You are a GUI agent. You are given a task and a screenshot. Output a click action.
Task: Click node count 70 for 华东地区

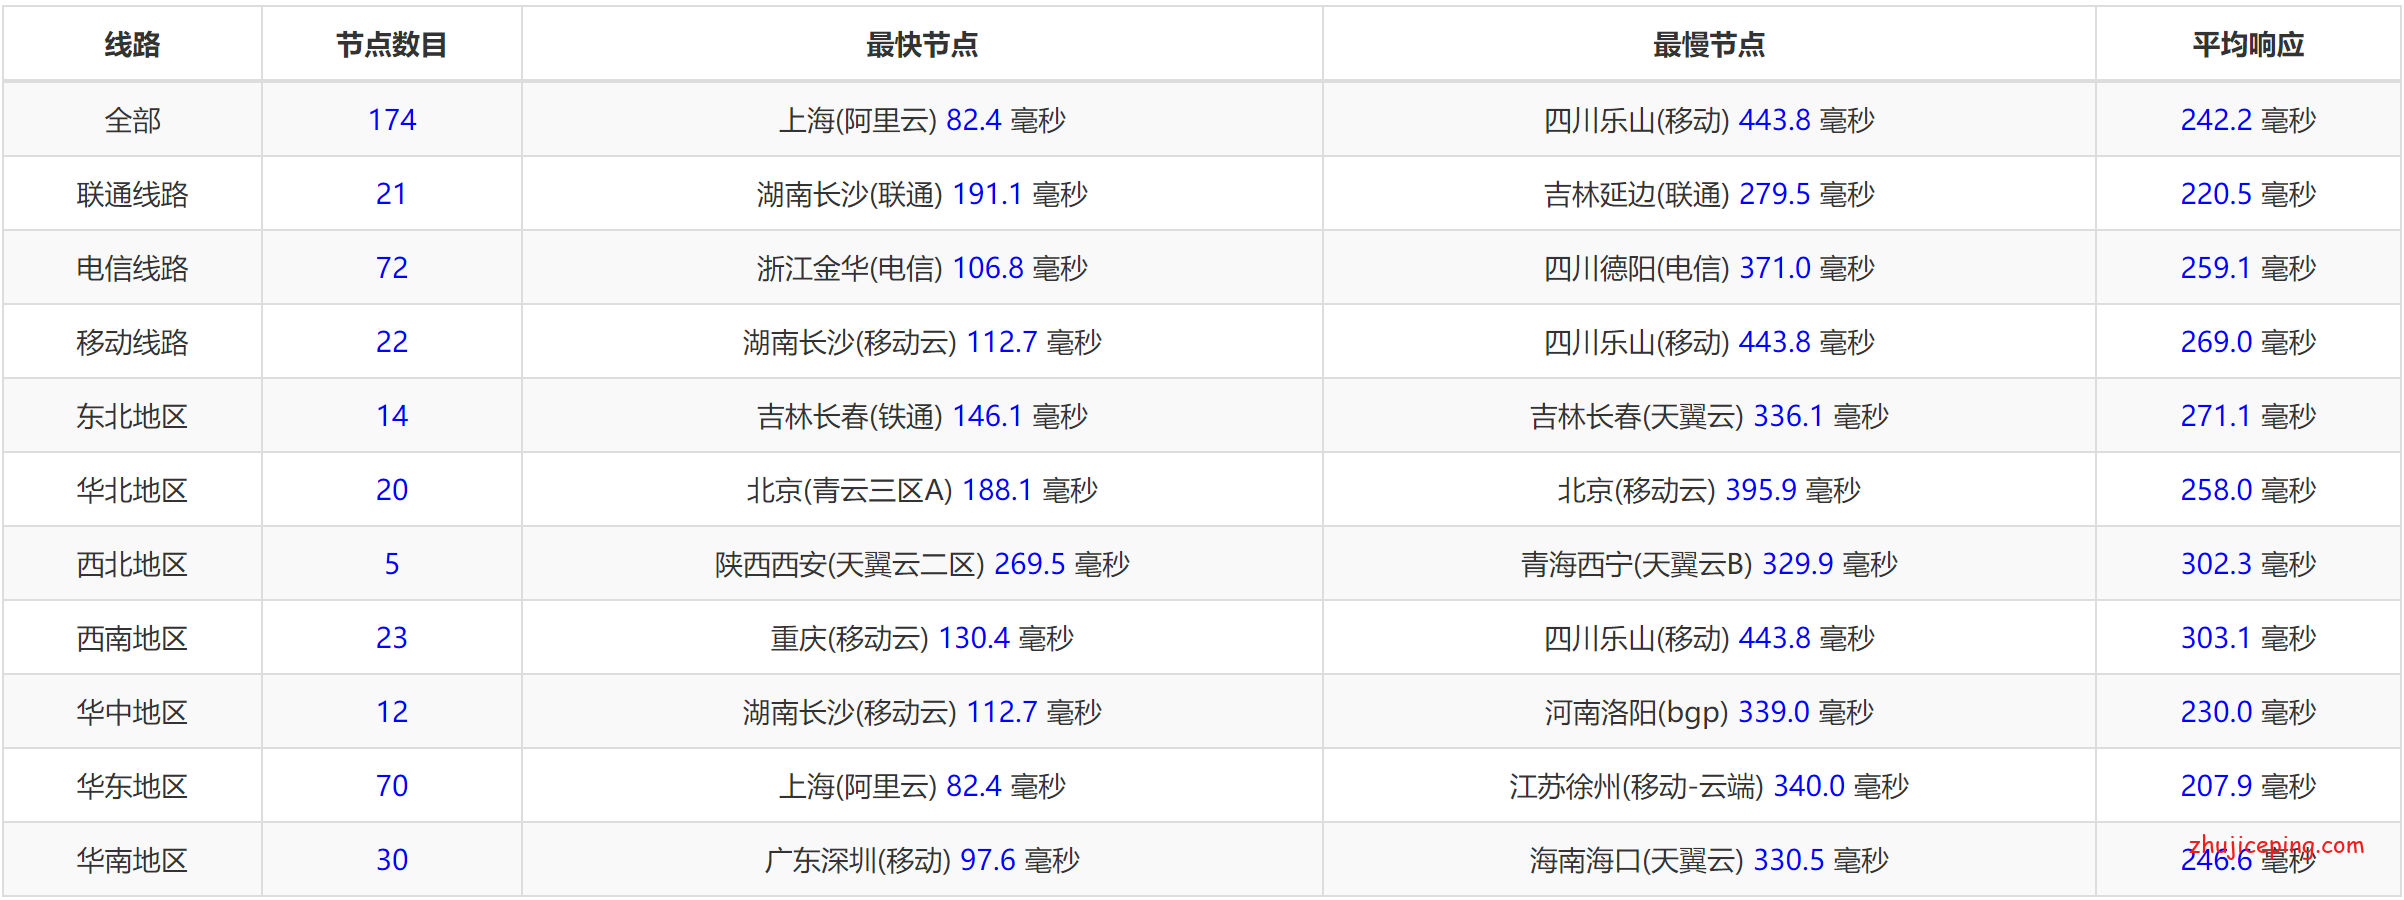(x=392, y=786)
